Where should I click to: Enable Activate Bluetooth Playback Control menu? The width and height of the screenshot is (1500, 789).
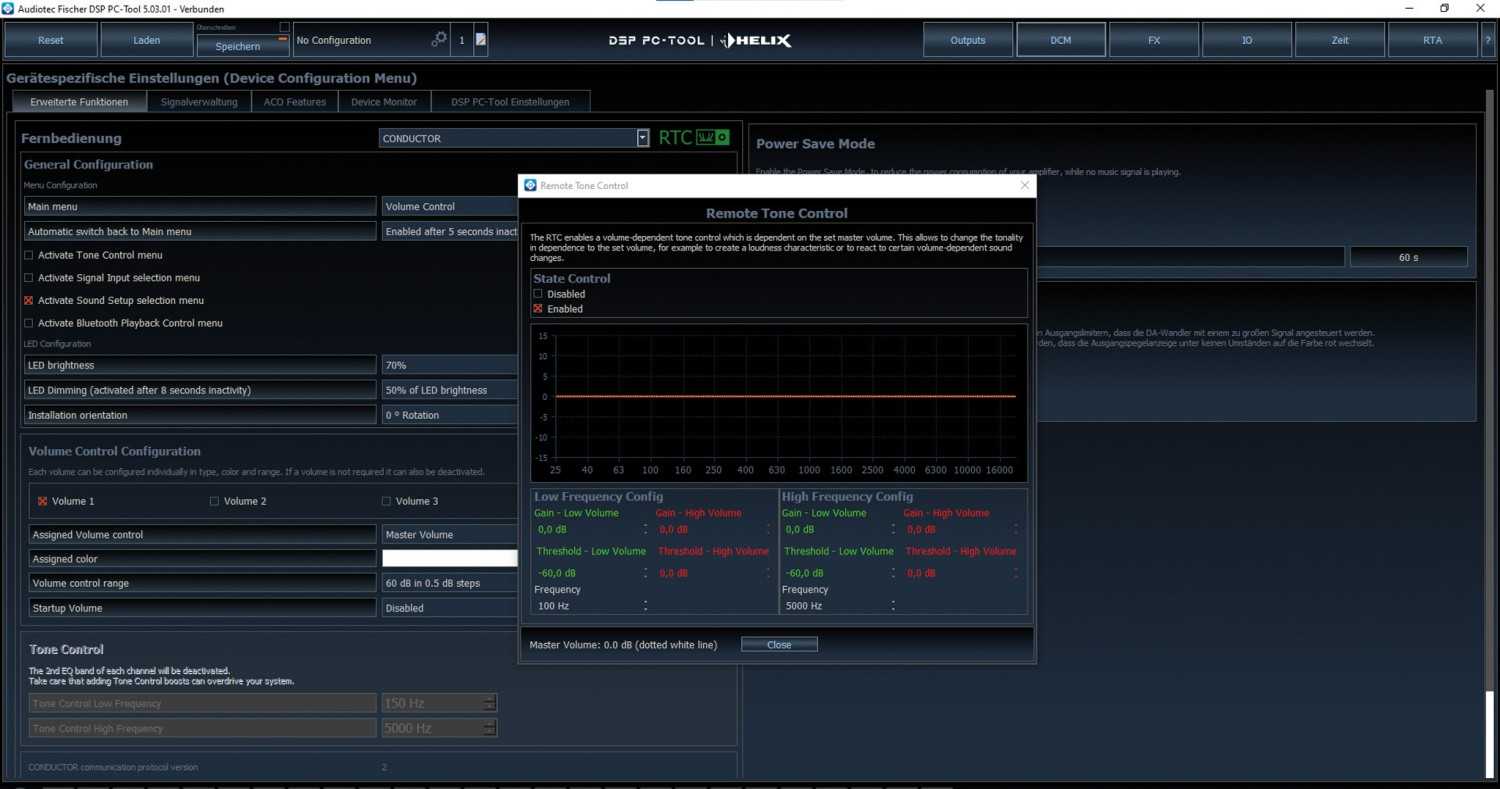pyautogui.click(x=29, y=323)
